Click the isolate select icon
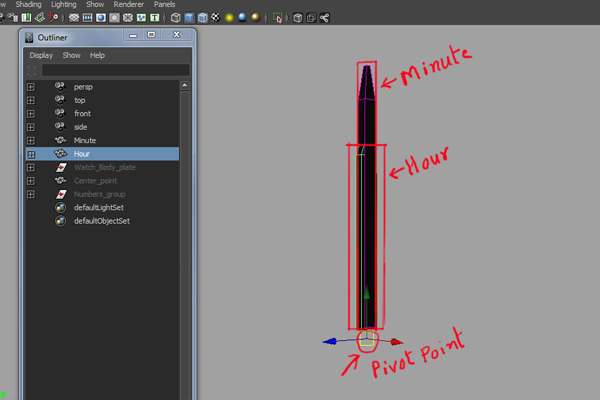This screenshot has width=600, height=400. (277, 18)
